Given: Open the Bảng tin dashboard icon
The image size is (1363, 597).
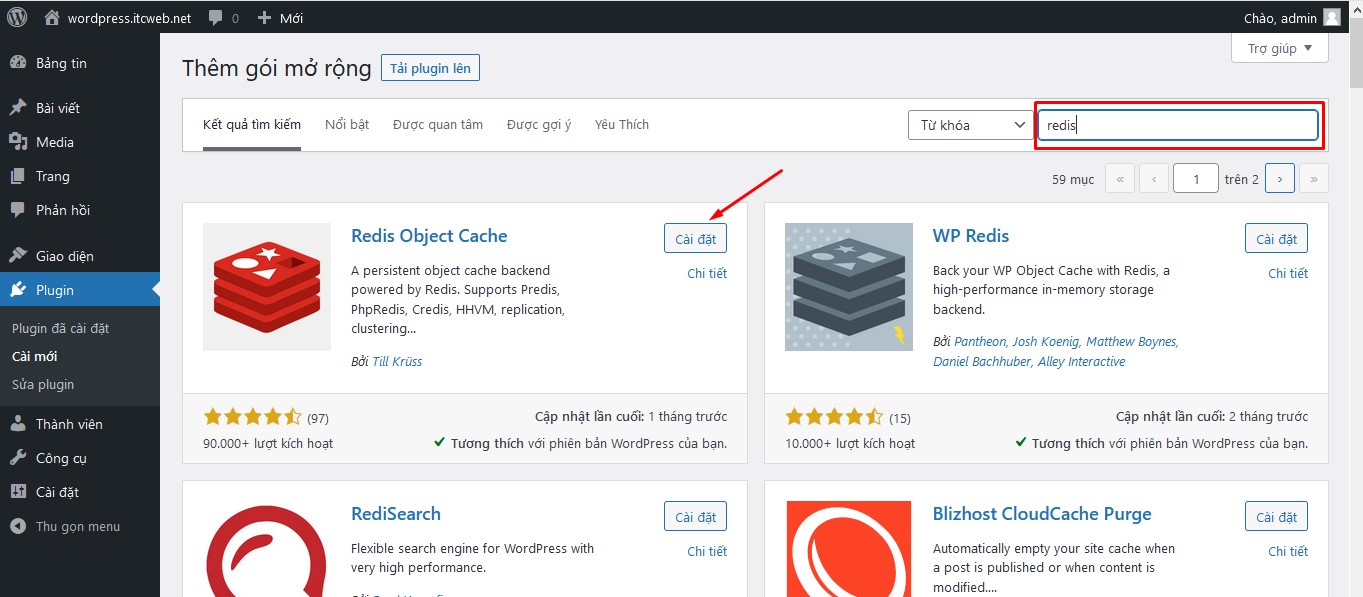Looking at the screenshot, I should click(x=19, y=62).
